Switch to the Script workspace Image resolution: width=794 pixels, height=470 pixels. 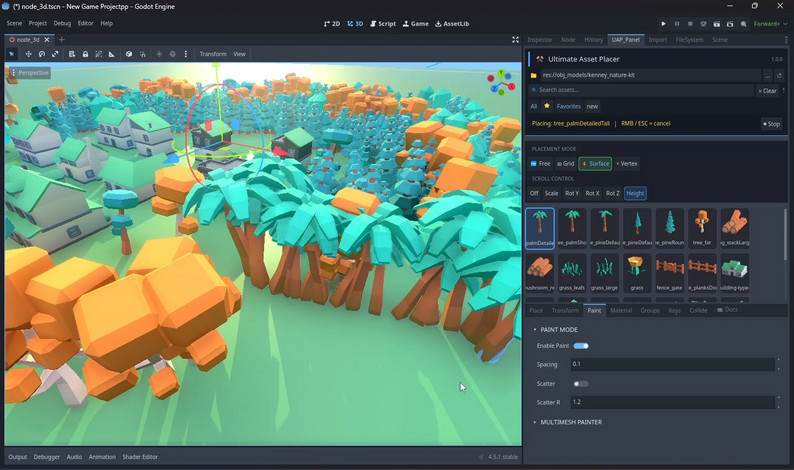coord(383,24)
